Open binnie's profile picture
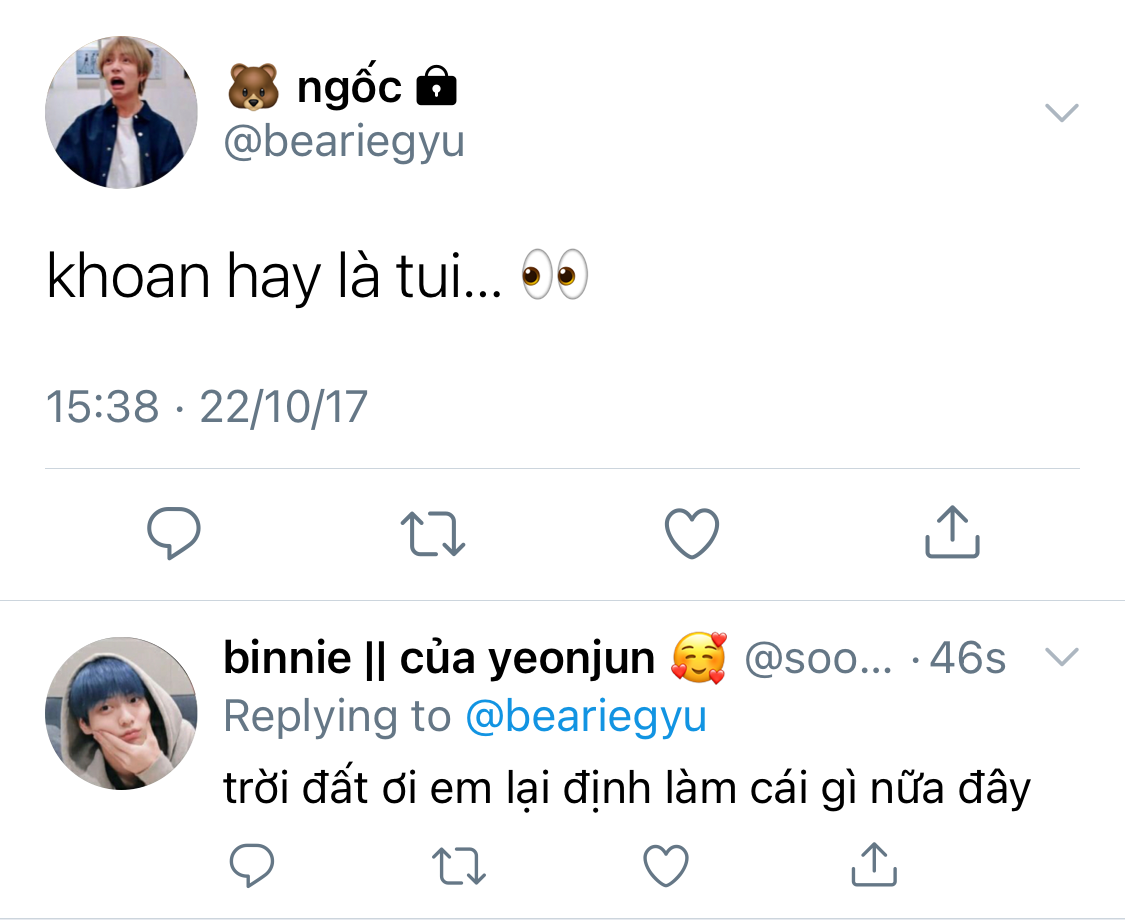 click(121, 713)
